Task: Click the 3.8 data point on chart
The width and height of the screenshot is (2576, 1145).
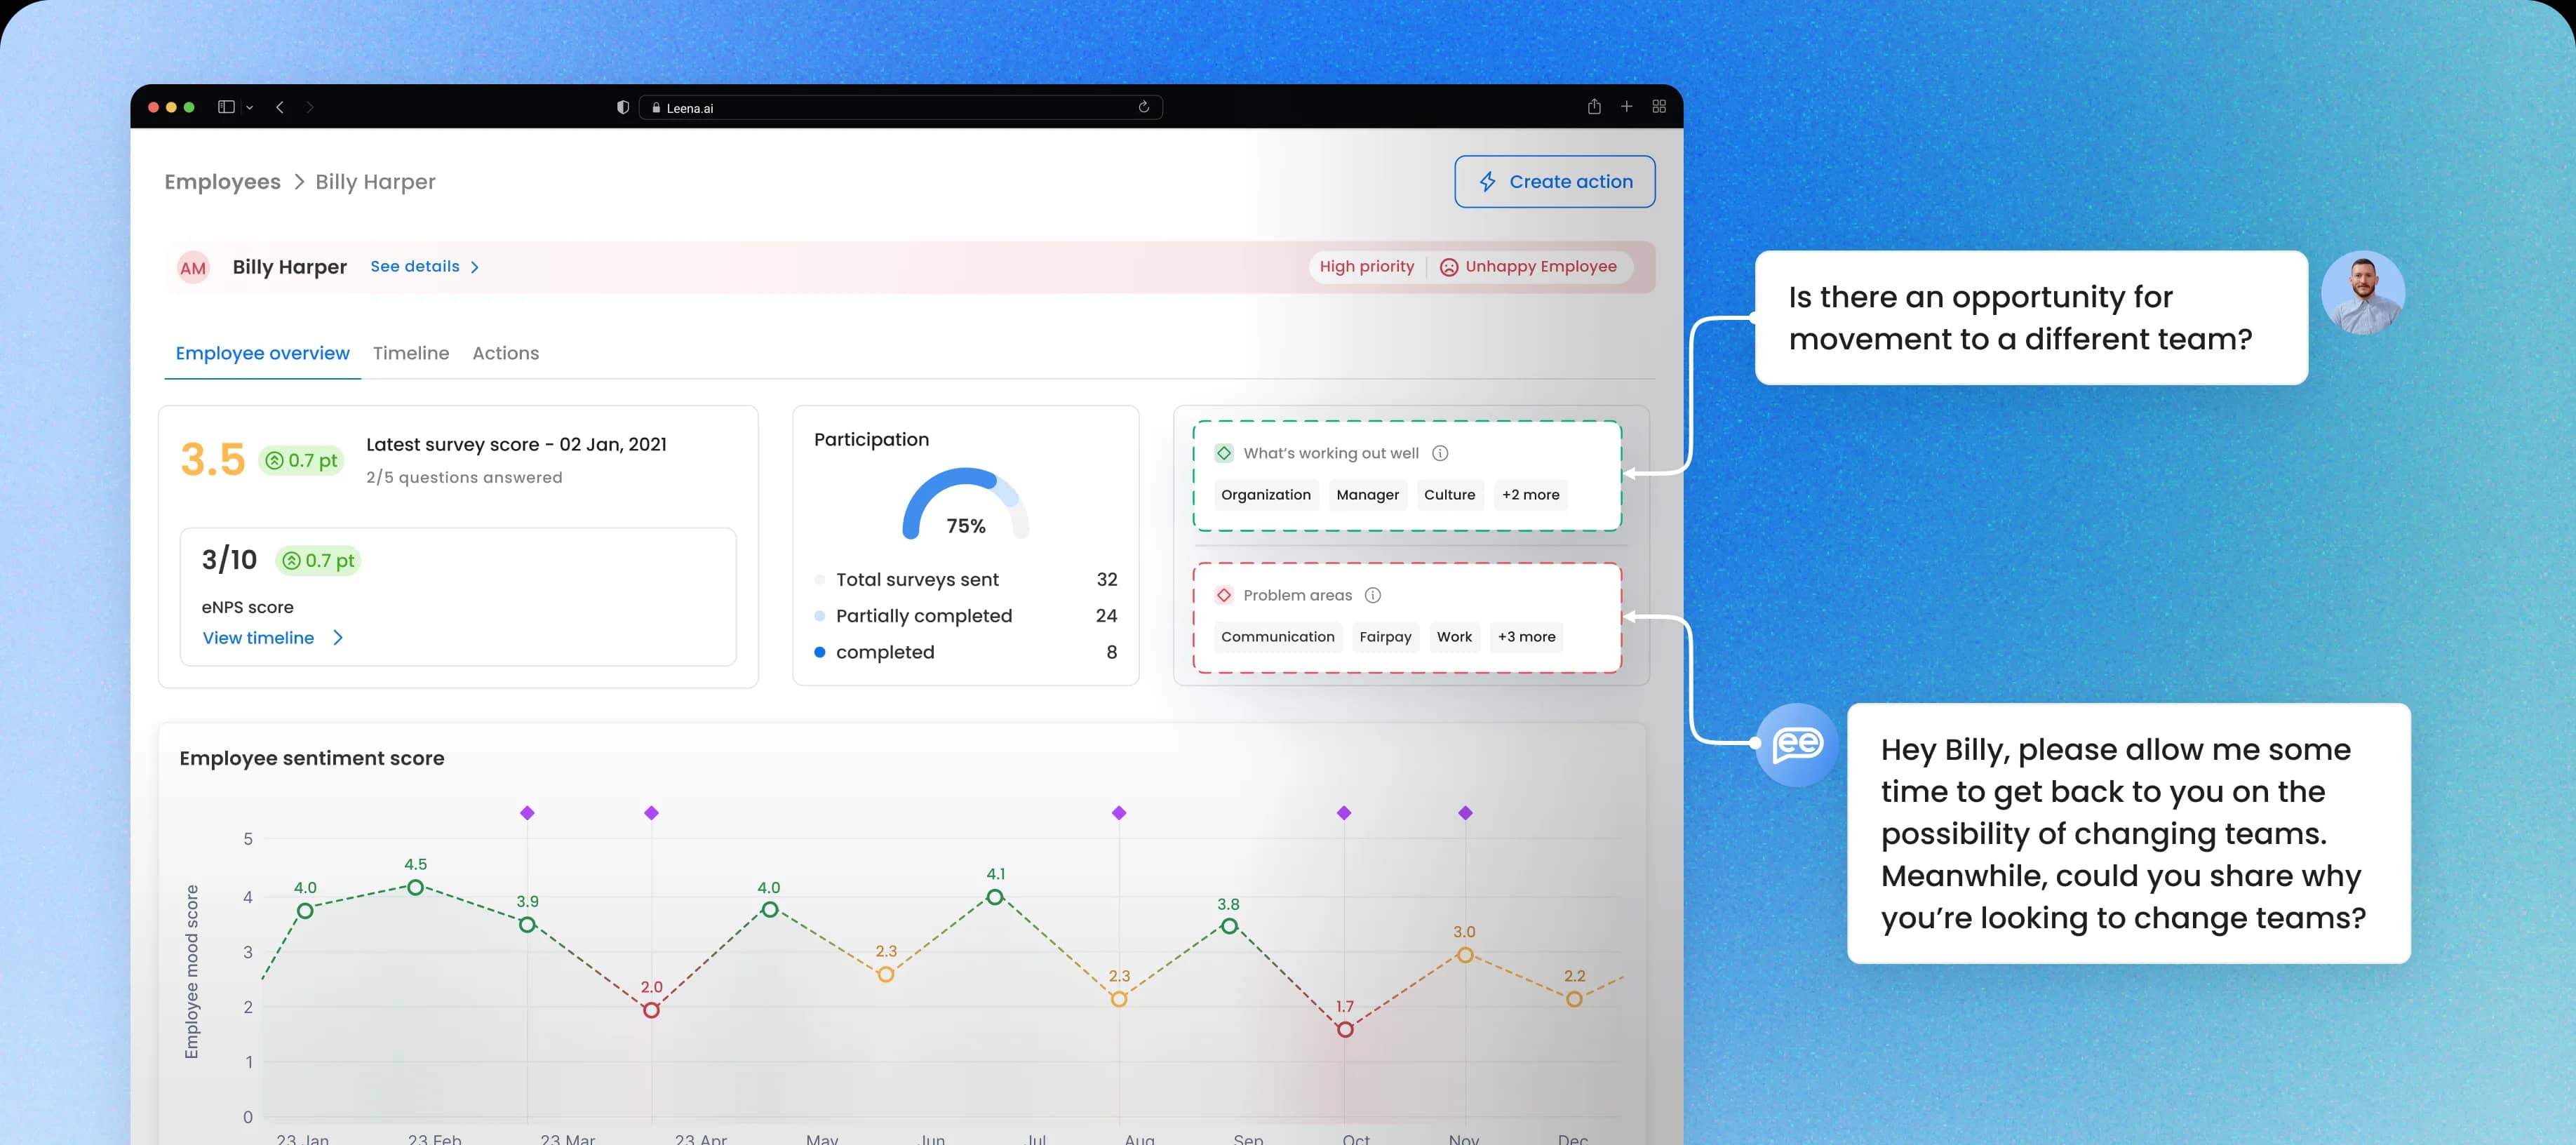Action: (1229, 926)
